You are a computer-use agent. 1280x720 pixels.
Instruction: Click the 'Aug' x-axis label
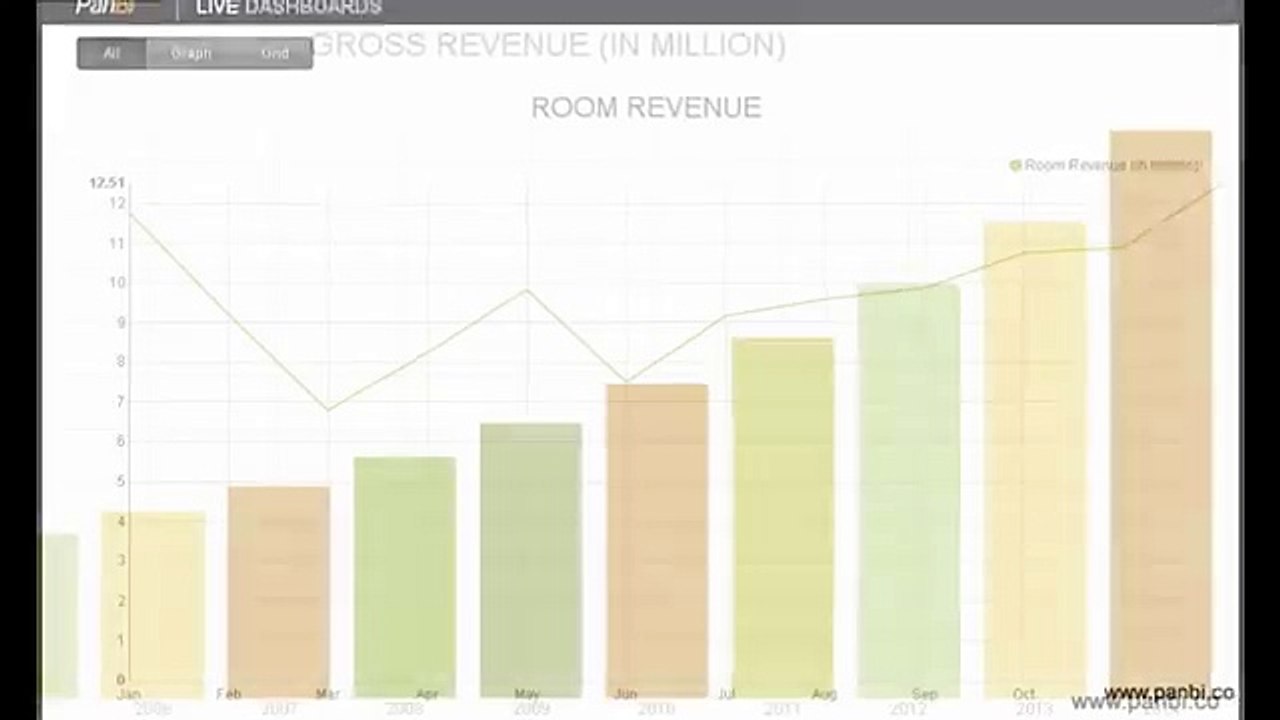click(x=825, y=693)
